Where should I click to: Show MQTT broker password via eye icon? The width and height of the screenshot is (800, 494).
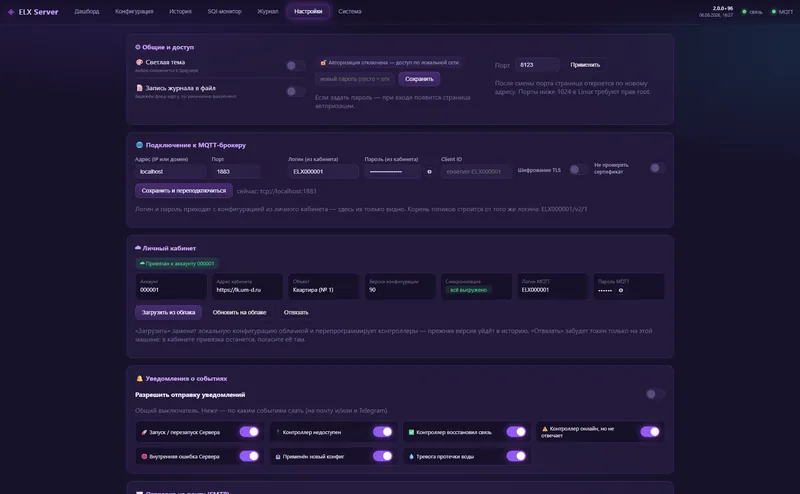pos(430,172)
